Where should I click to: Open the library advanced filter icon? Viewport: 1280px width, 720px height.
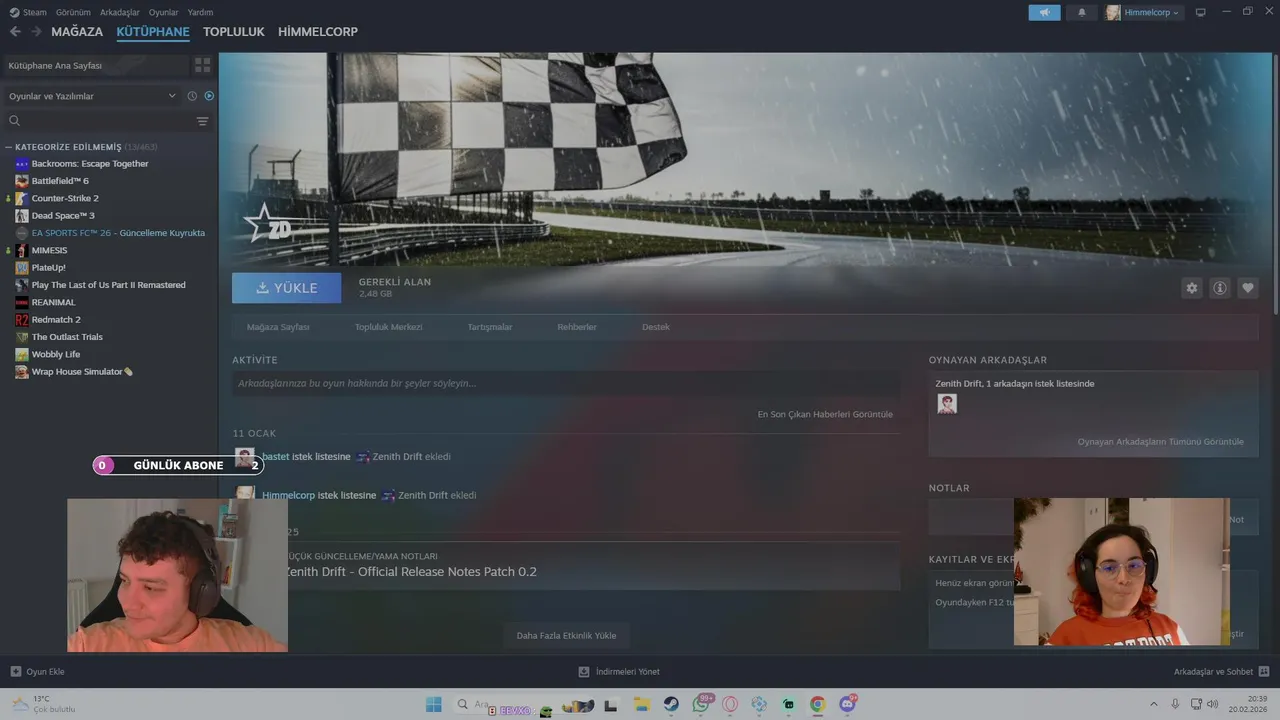pyautogui.click(x=203, y=121)
